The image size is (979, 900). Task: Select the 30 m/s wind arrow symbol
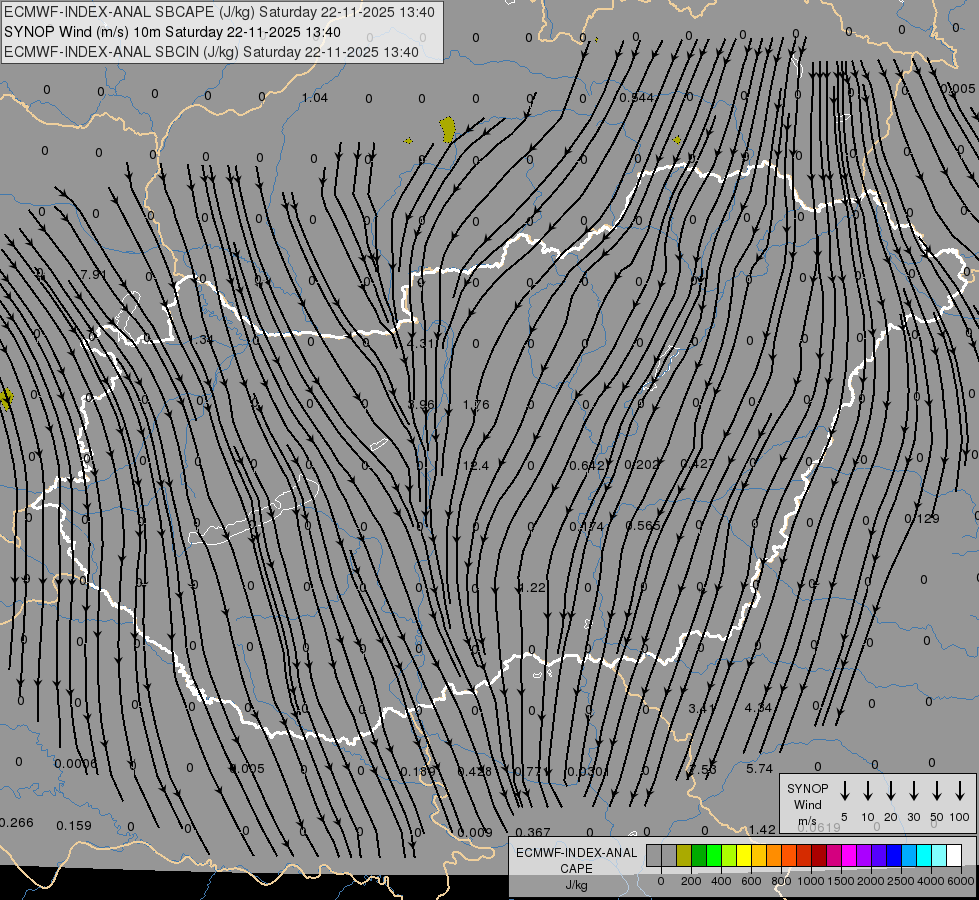point(914,791)
